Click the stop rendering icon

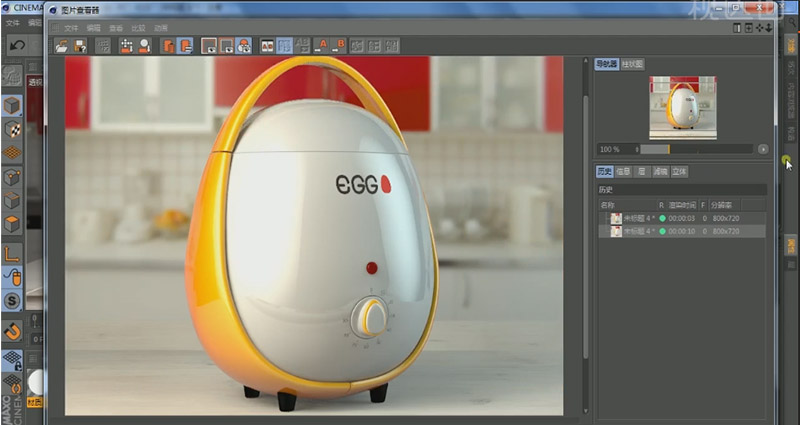point(103,46)
